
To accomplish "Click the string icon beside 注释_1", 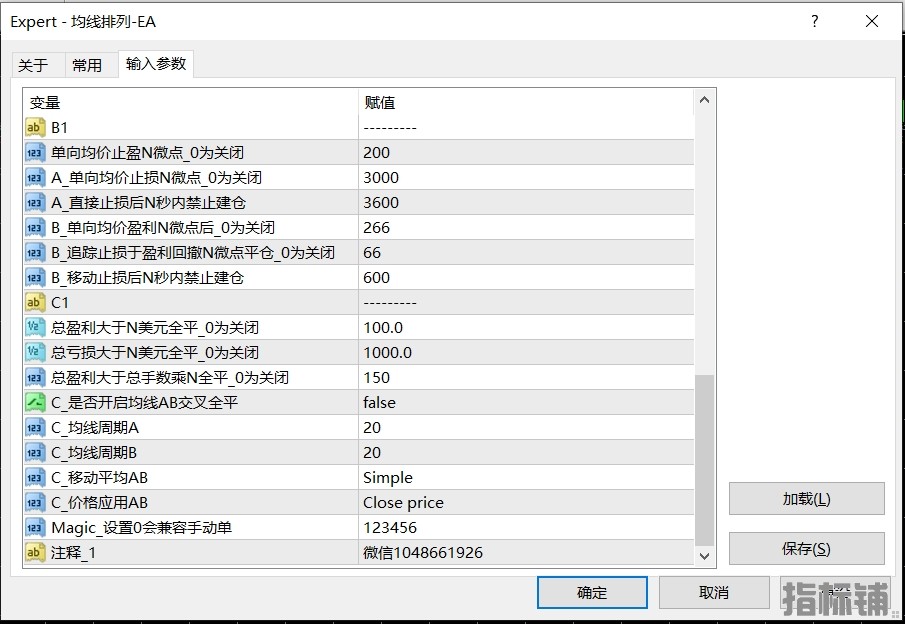I will pyautogui.click(x=35, y=552).
